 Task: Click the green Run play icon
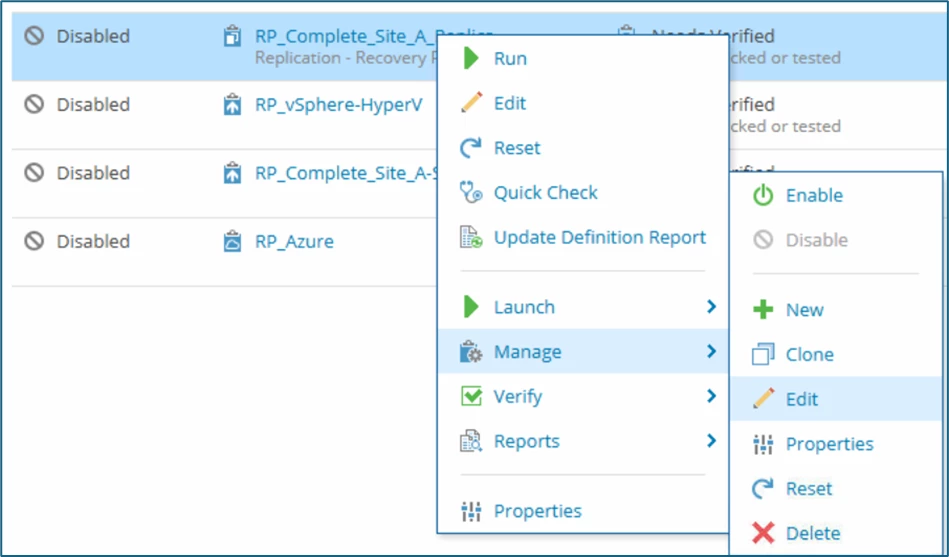click(x=471, y=59)
